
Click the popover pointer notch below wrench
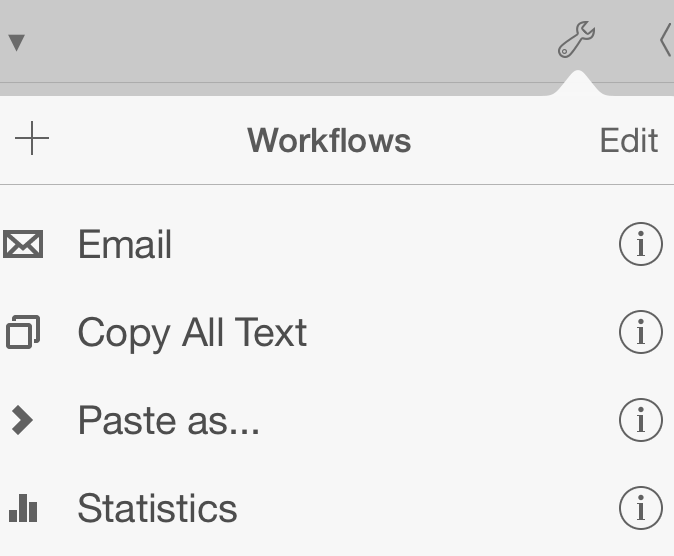(x=577, y=84)
